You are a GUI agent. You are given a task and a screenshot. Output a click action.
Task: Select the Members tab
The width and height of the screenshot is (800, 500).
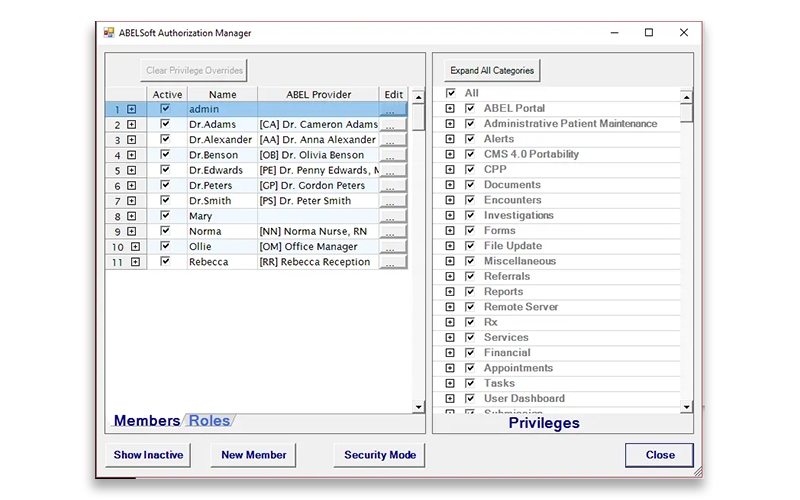tap(147, 421)
